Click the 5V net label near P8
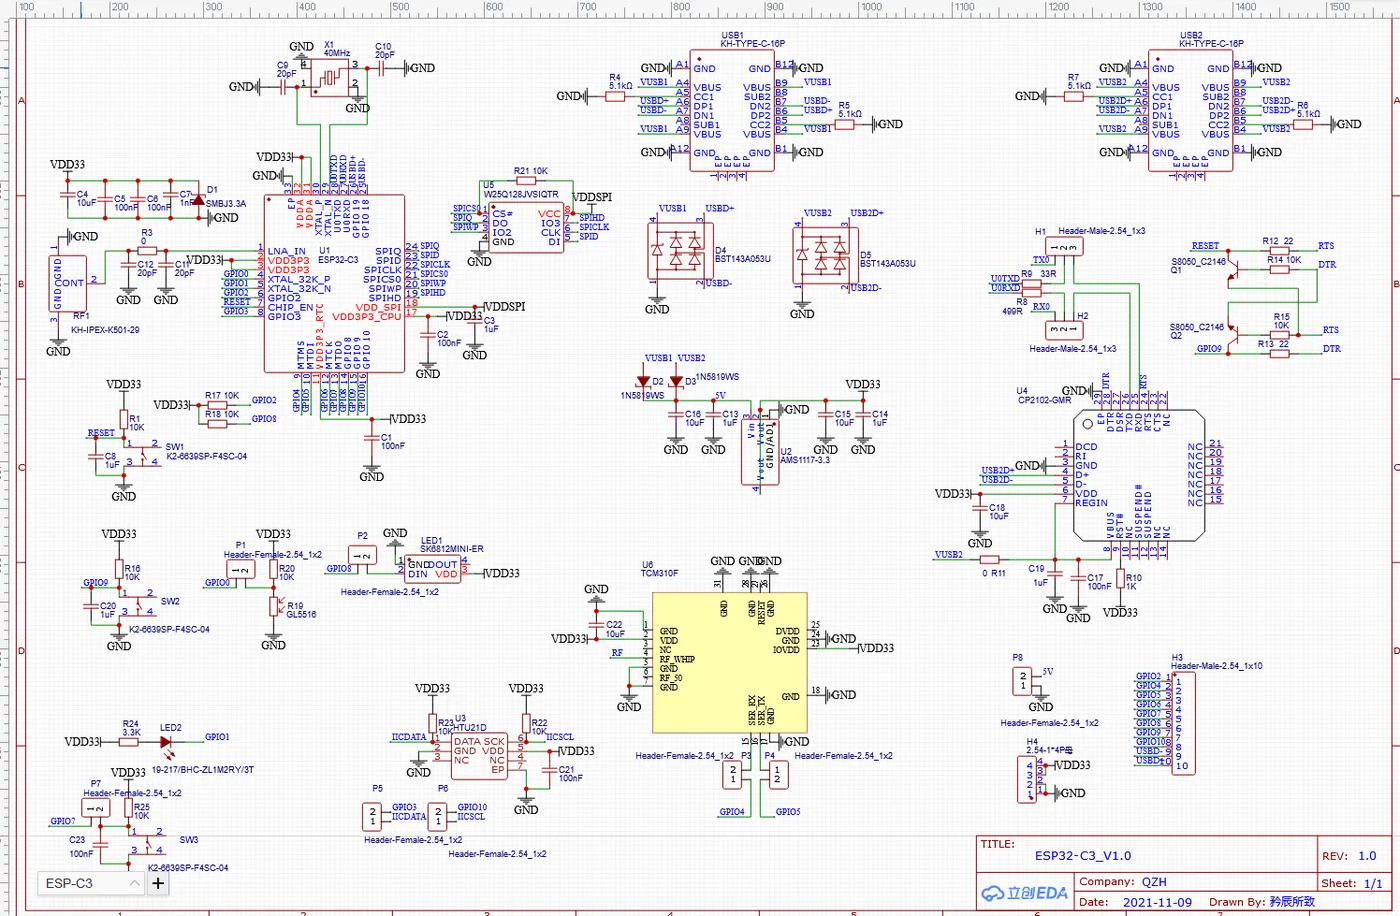1400x916 pixels. click(1047, 673)
